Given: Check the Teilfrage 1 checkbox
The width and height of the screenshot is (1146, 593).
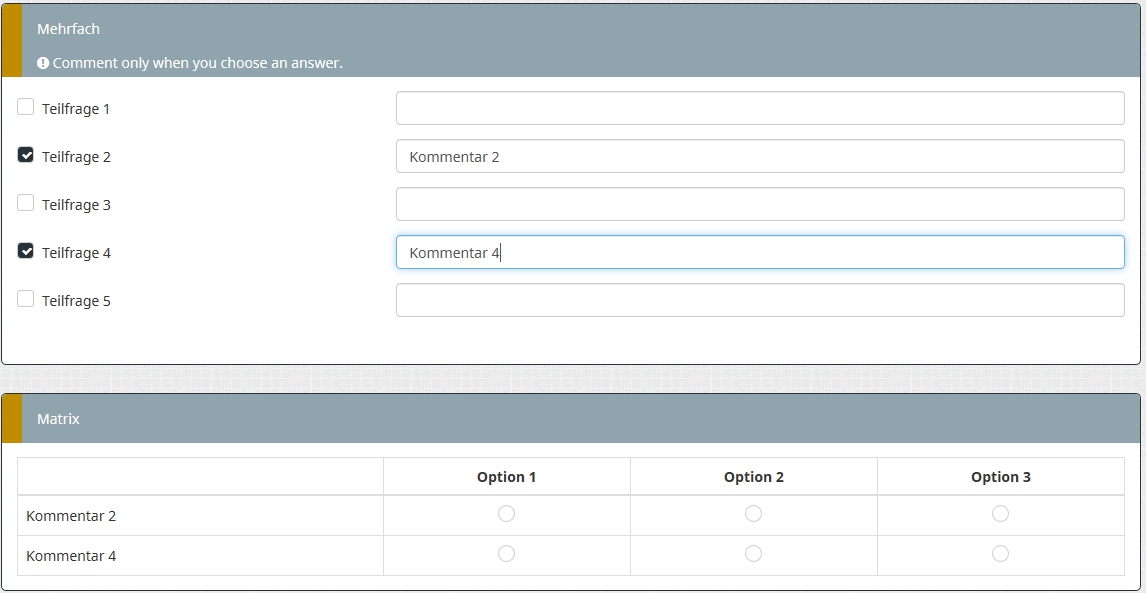Looking at the screenshot, I should point(26,107).
